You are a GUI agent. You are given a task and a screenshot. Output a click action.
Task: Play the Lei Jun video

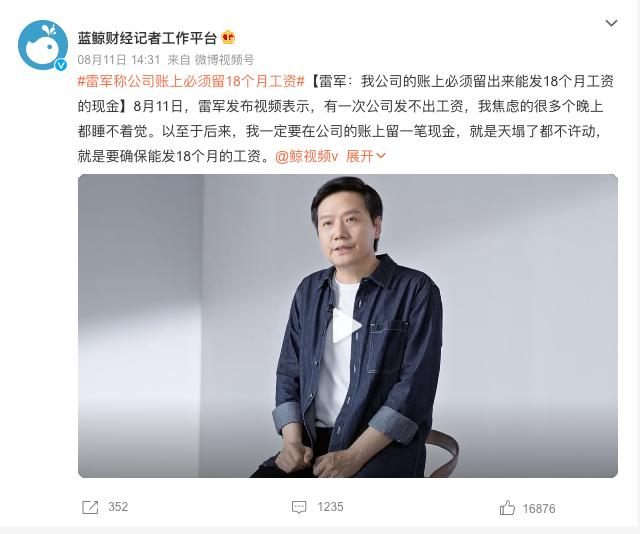tap(346, 325)
